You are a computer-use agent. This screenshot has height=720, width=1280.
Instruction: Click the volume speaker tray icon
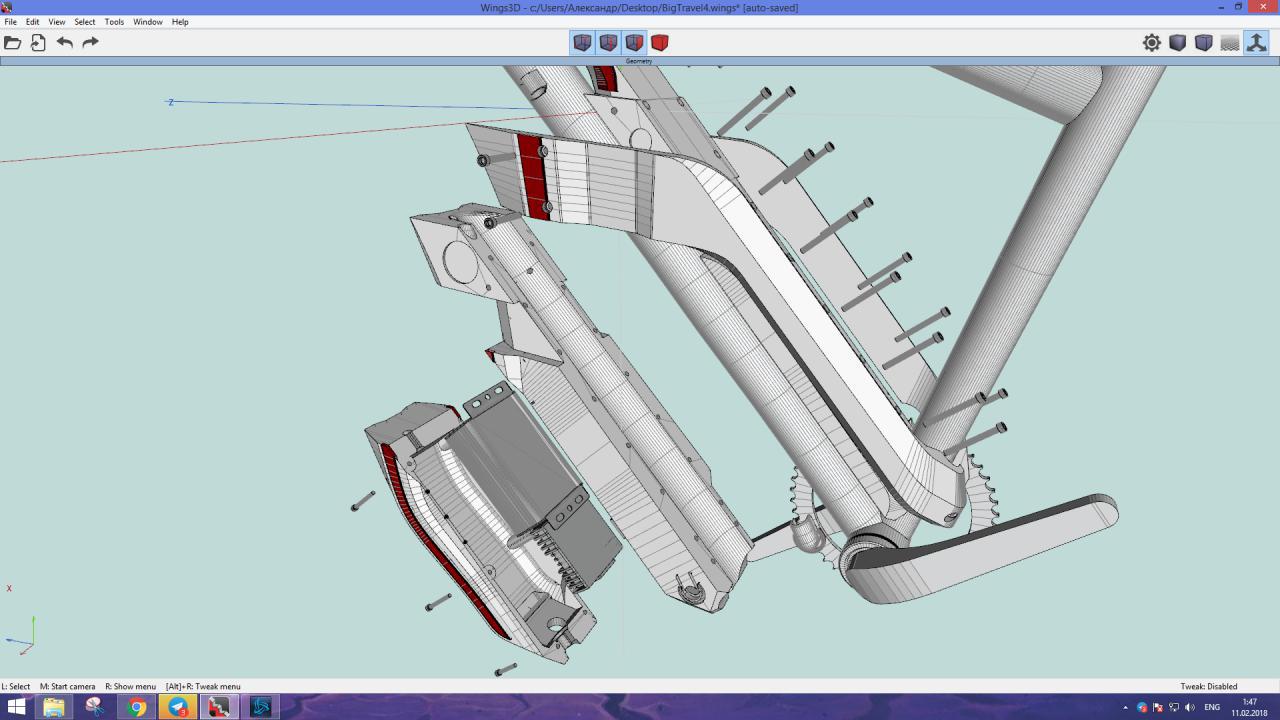tap(1190, 707)
